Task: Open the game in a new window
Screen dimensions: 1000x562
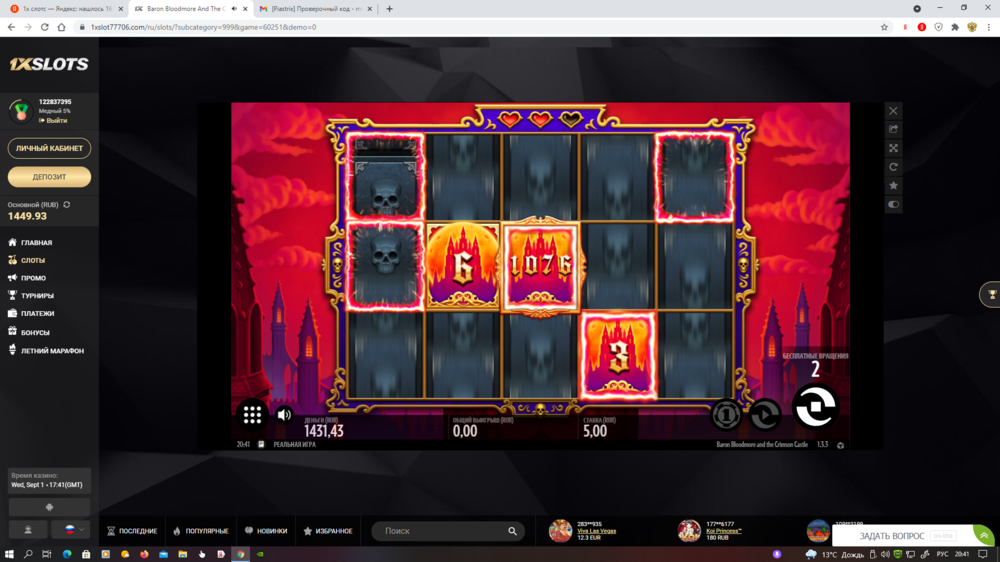Action: [x=893, y=129]
